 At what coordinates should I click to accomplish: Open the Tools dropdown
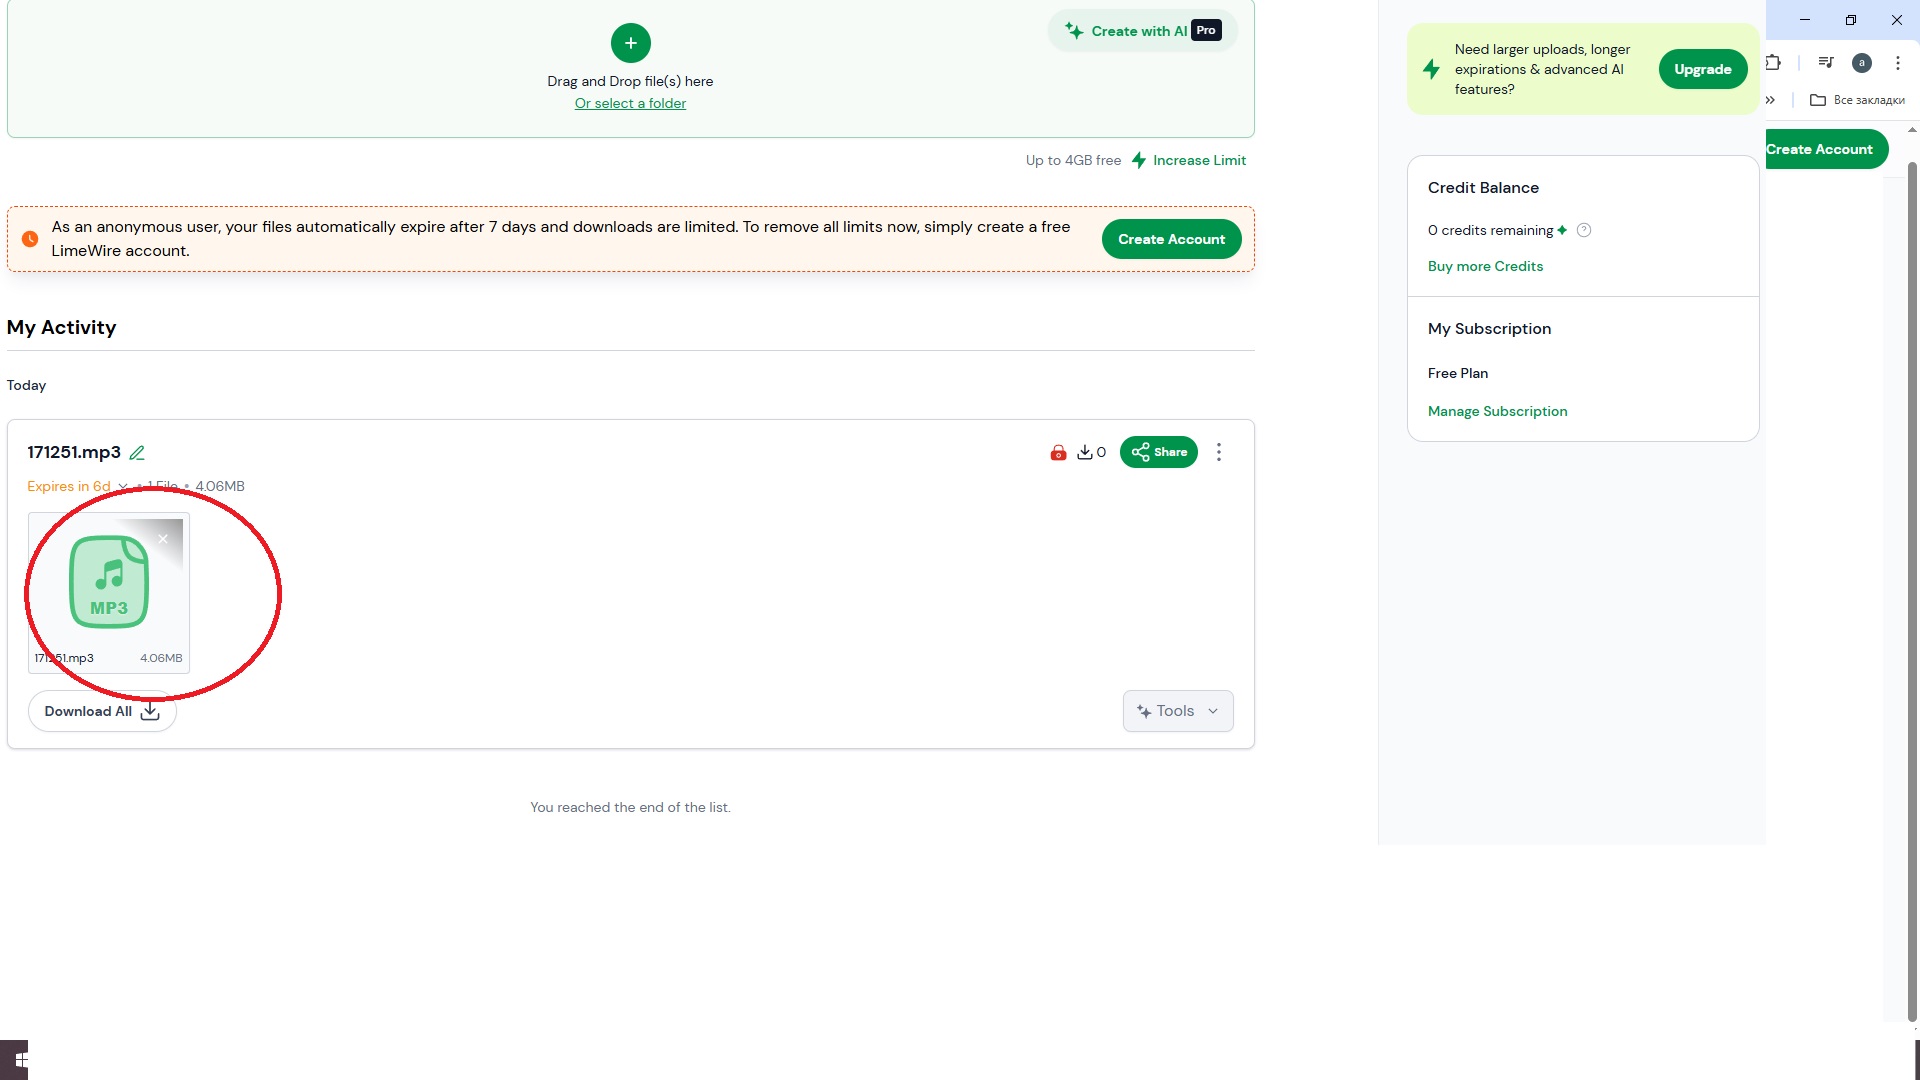tap(1177, 711)
